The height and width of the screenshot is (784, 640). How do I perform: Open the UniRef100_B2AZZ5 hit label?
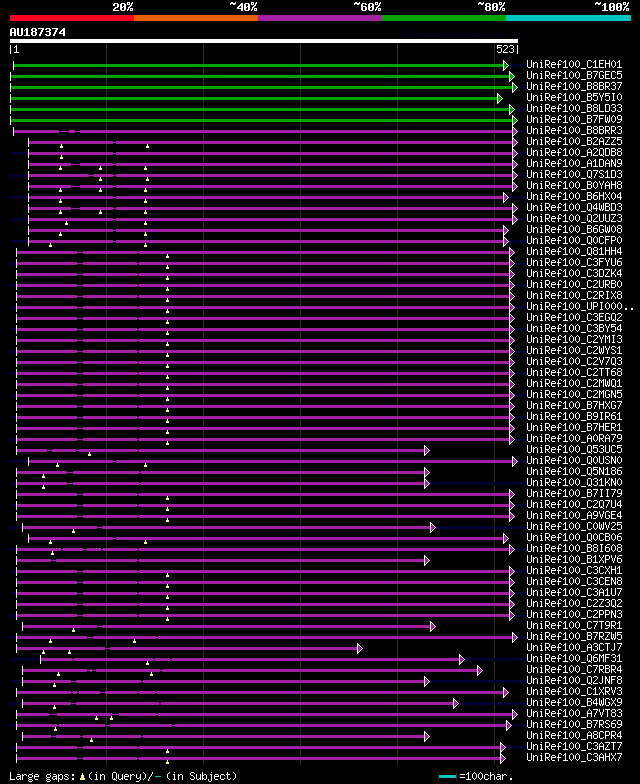[574, 142]
